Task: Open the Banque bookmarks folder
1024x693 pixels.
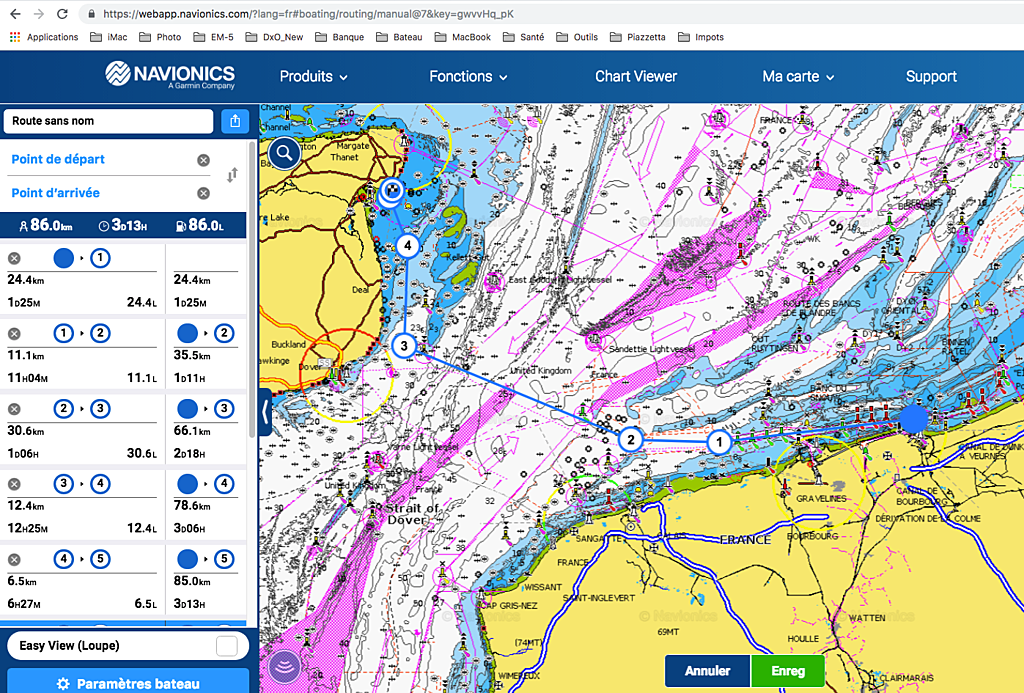Action: click(340, 37)
